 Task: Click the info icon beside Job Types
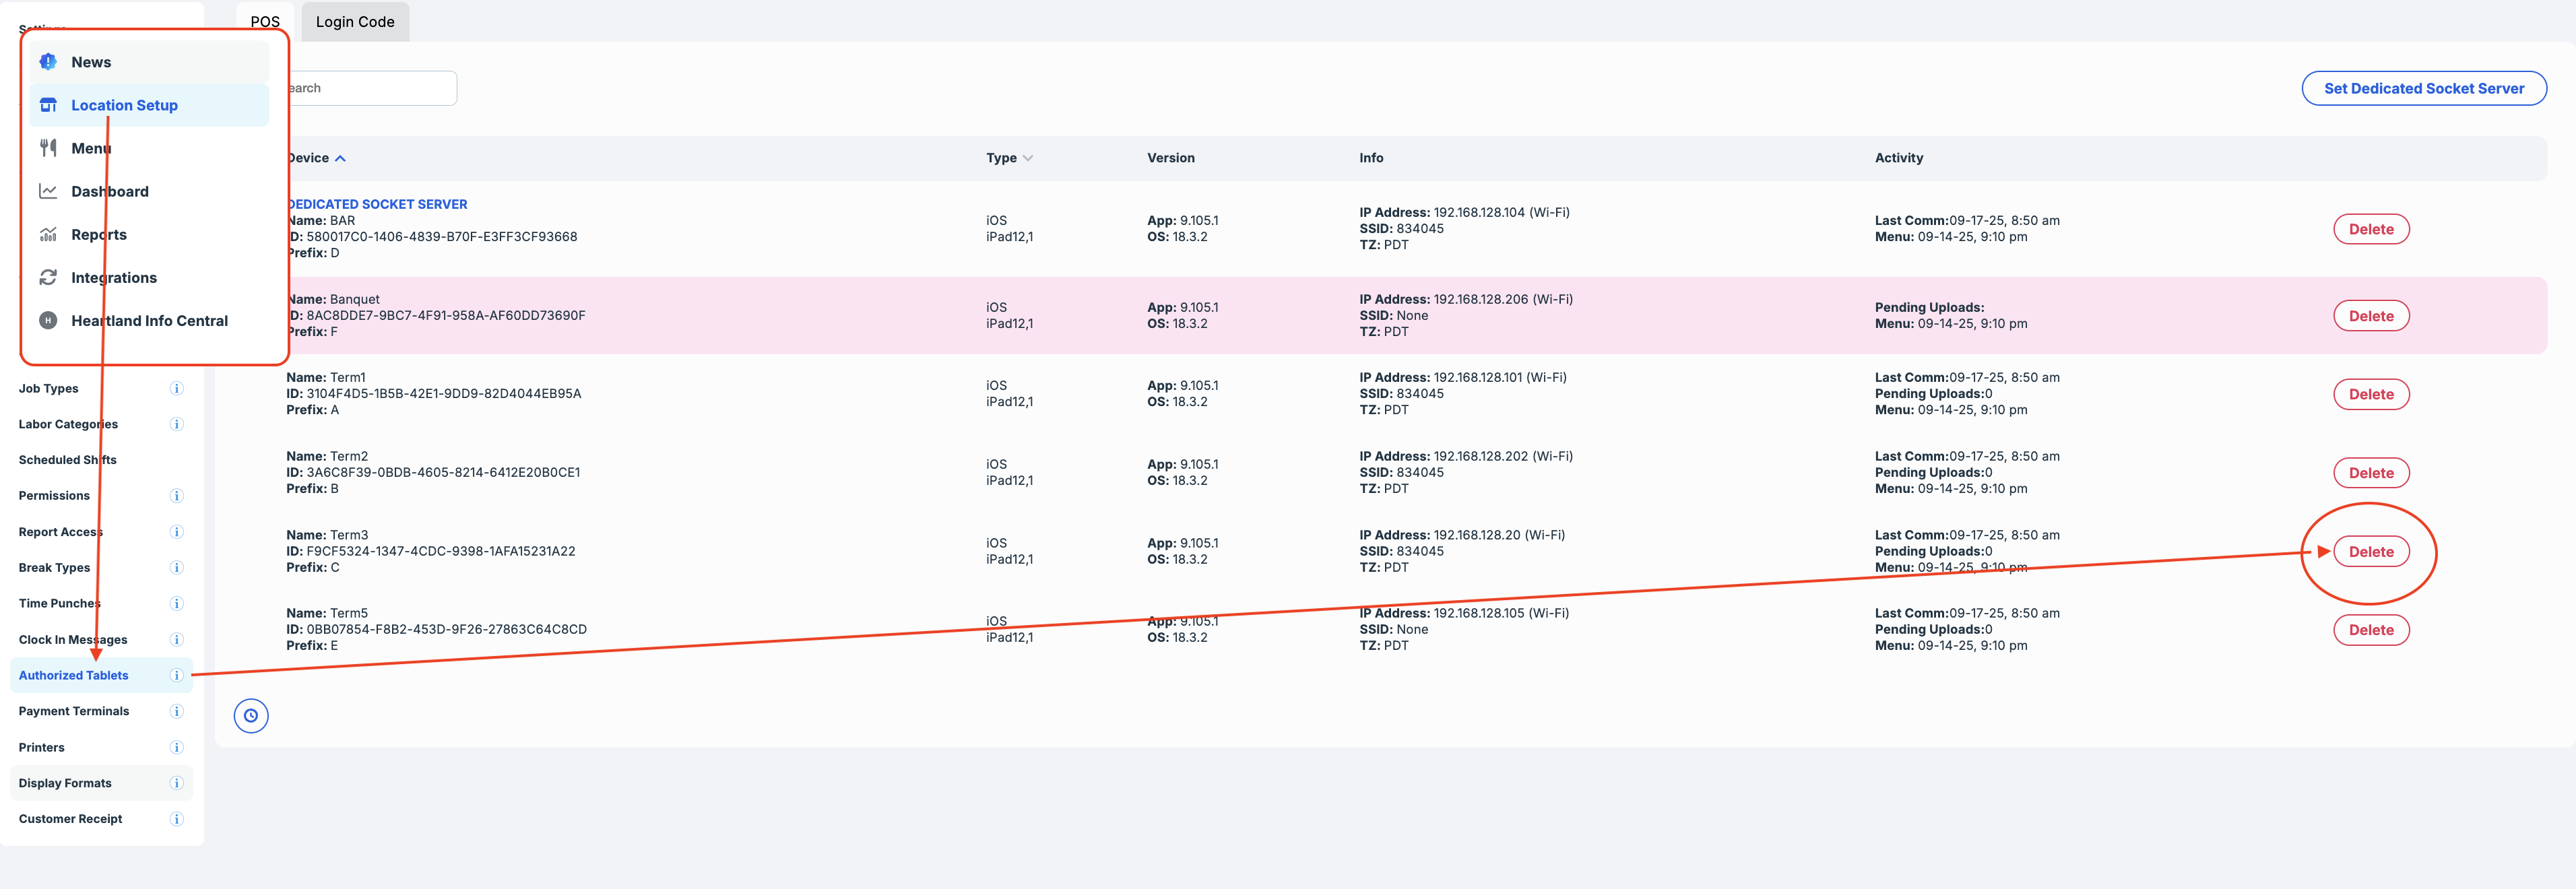tap(176, 388)
